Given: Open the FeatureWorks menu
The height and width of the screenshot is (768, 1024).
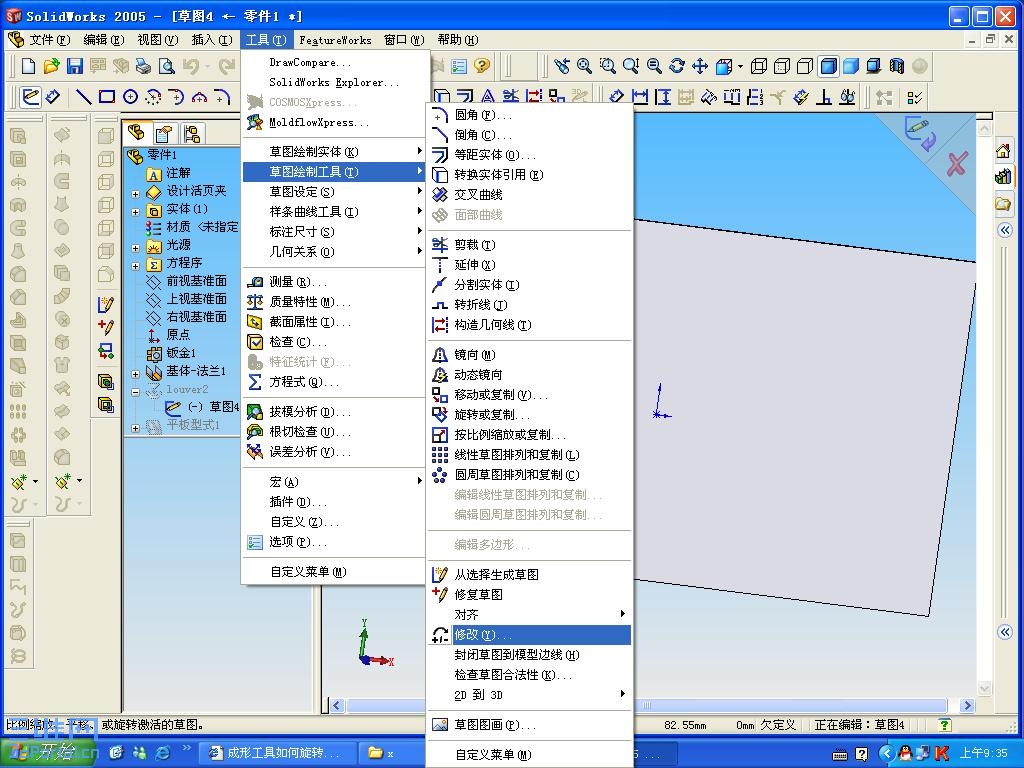Looking at the screenshot, I should click(x=335, y=40).
